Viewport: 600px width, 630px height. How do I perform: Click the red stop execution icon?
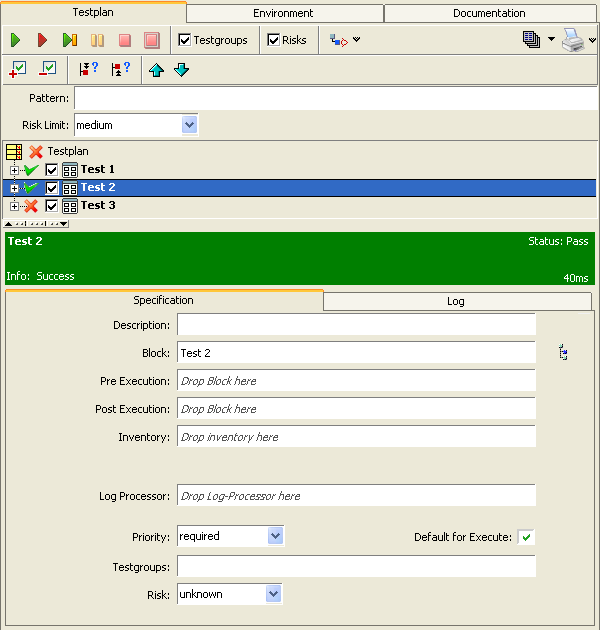(124, 40)
